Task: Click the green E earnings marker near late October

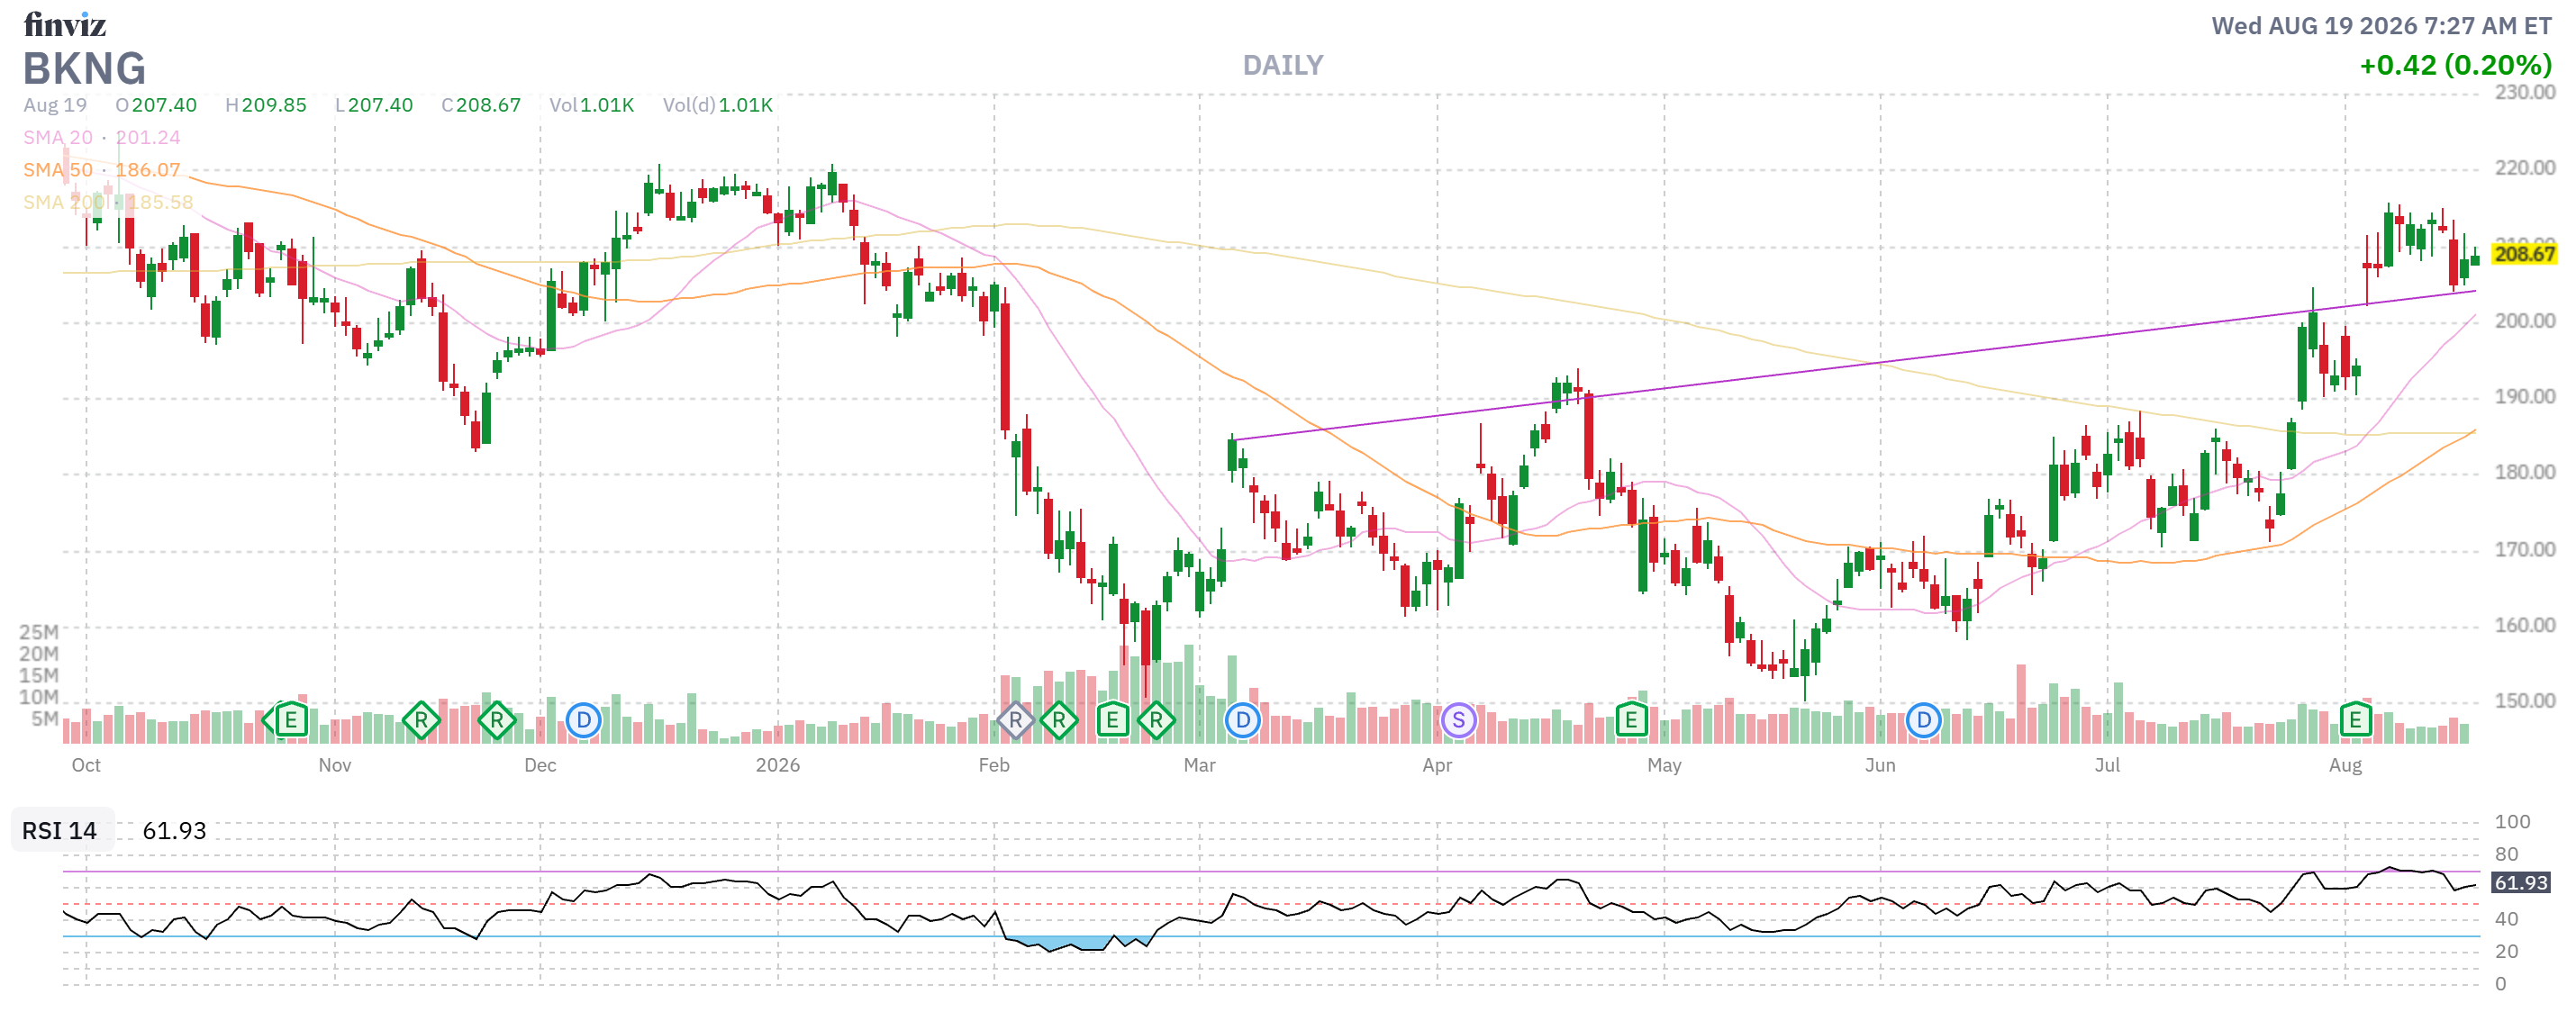Action: [291, 720]
